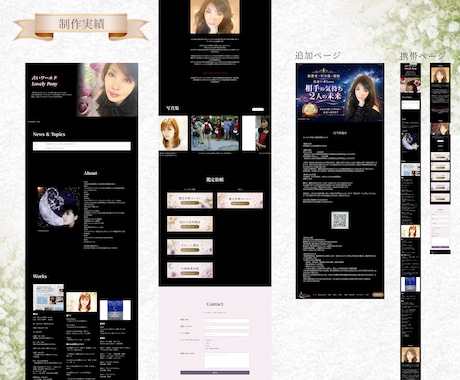Click the pink contact form in mobile strip
Screen dimensions: 460x380
click(x=440, y=227)
